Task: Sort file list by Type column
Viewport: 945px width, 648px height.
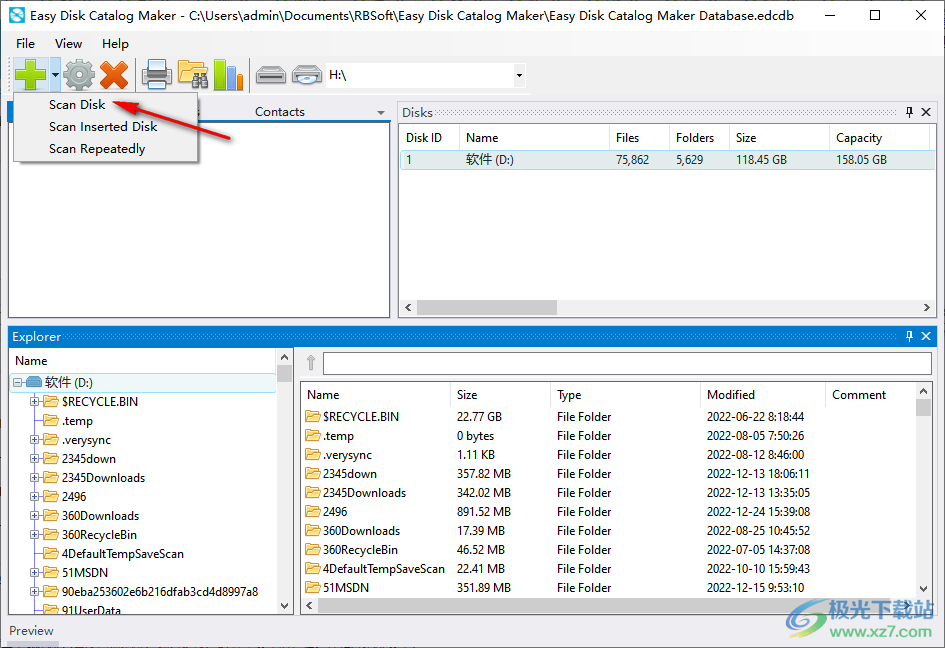Action: (x=626, y=395)
